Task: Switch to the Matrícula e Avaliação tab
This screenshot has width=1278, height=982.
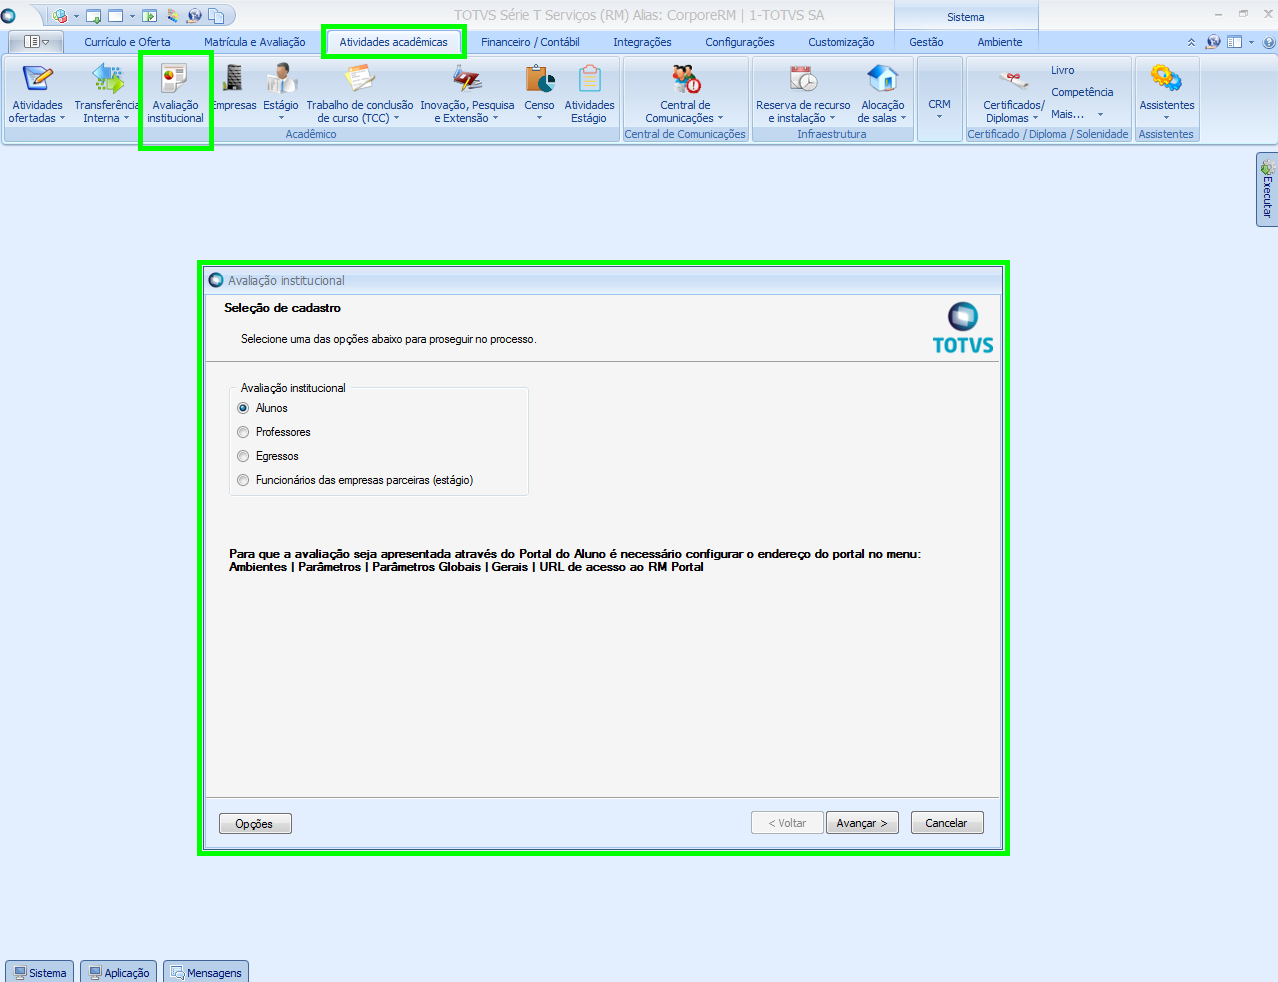Action: click(255, 42)
